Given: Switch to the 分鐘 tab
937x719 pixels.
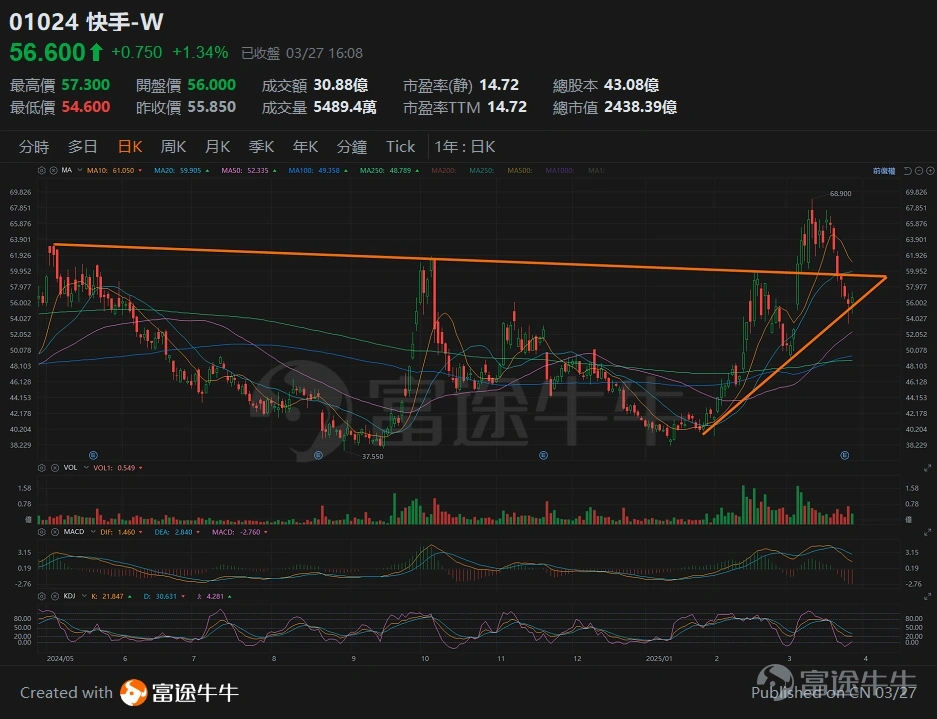Looking at the screenshot, I should coord(352,147).
